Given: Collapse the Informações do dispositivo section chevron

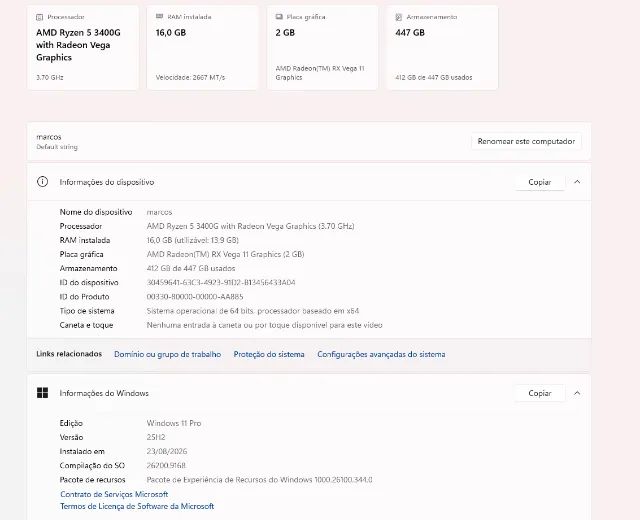Looking at the screenshot, I should point(577,182).
